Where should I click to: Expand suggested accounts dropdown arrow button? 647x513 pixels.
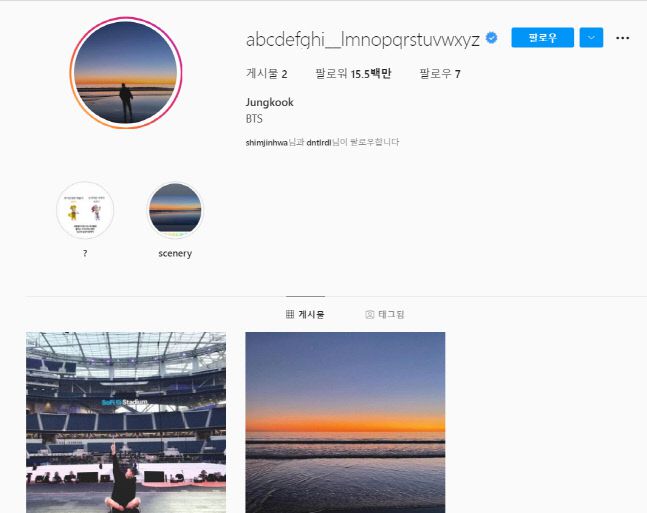click(x=591, y=38)
